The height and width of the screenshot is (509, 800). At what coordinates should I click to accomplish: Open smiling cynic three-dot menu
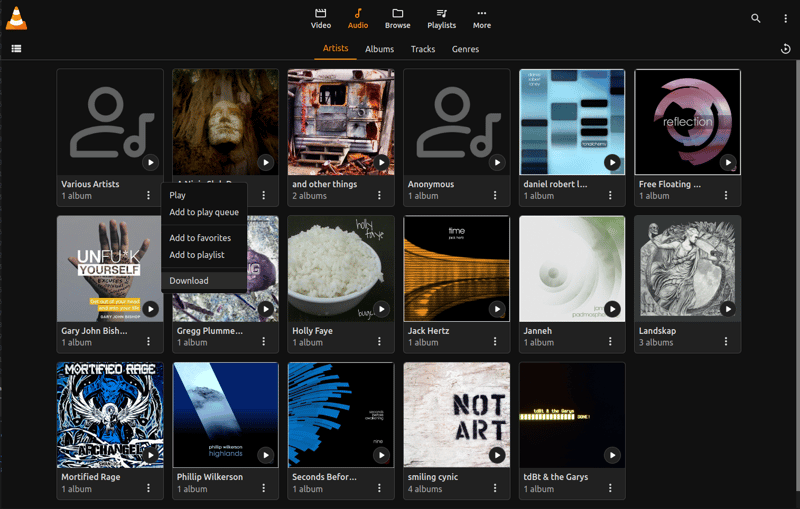[495, 488]
